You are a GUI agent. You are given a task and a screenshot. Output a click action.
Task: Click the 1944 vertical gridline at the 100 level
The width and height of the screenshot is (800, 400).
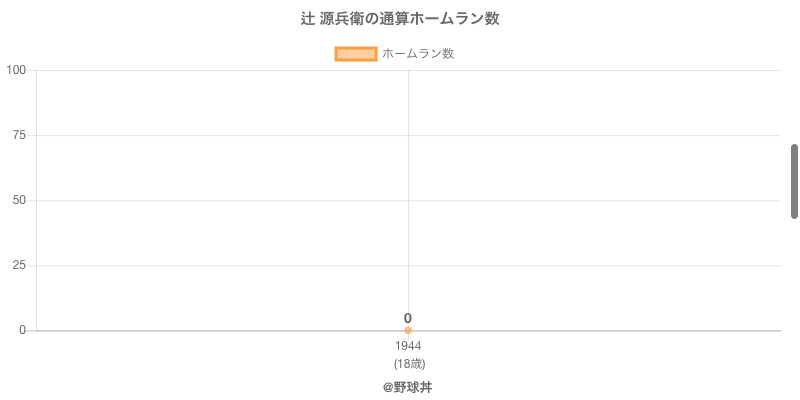pos(408,71)
